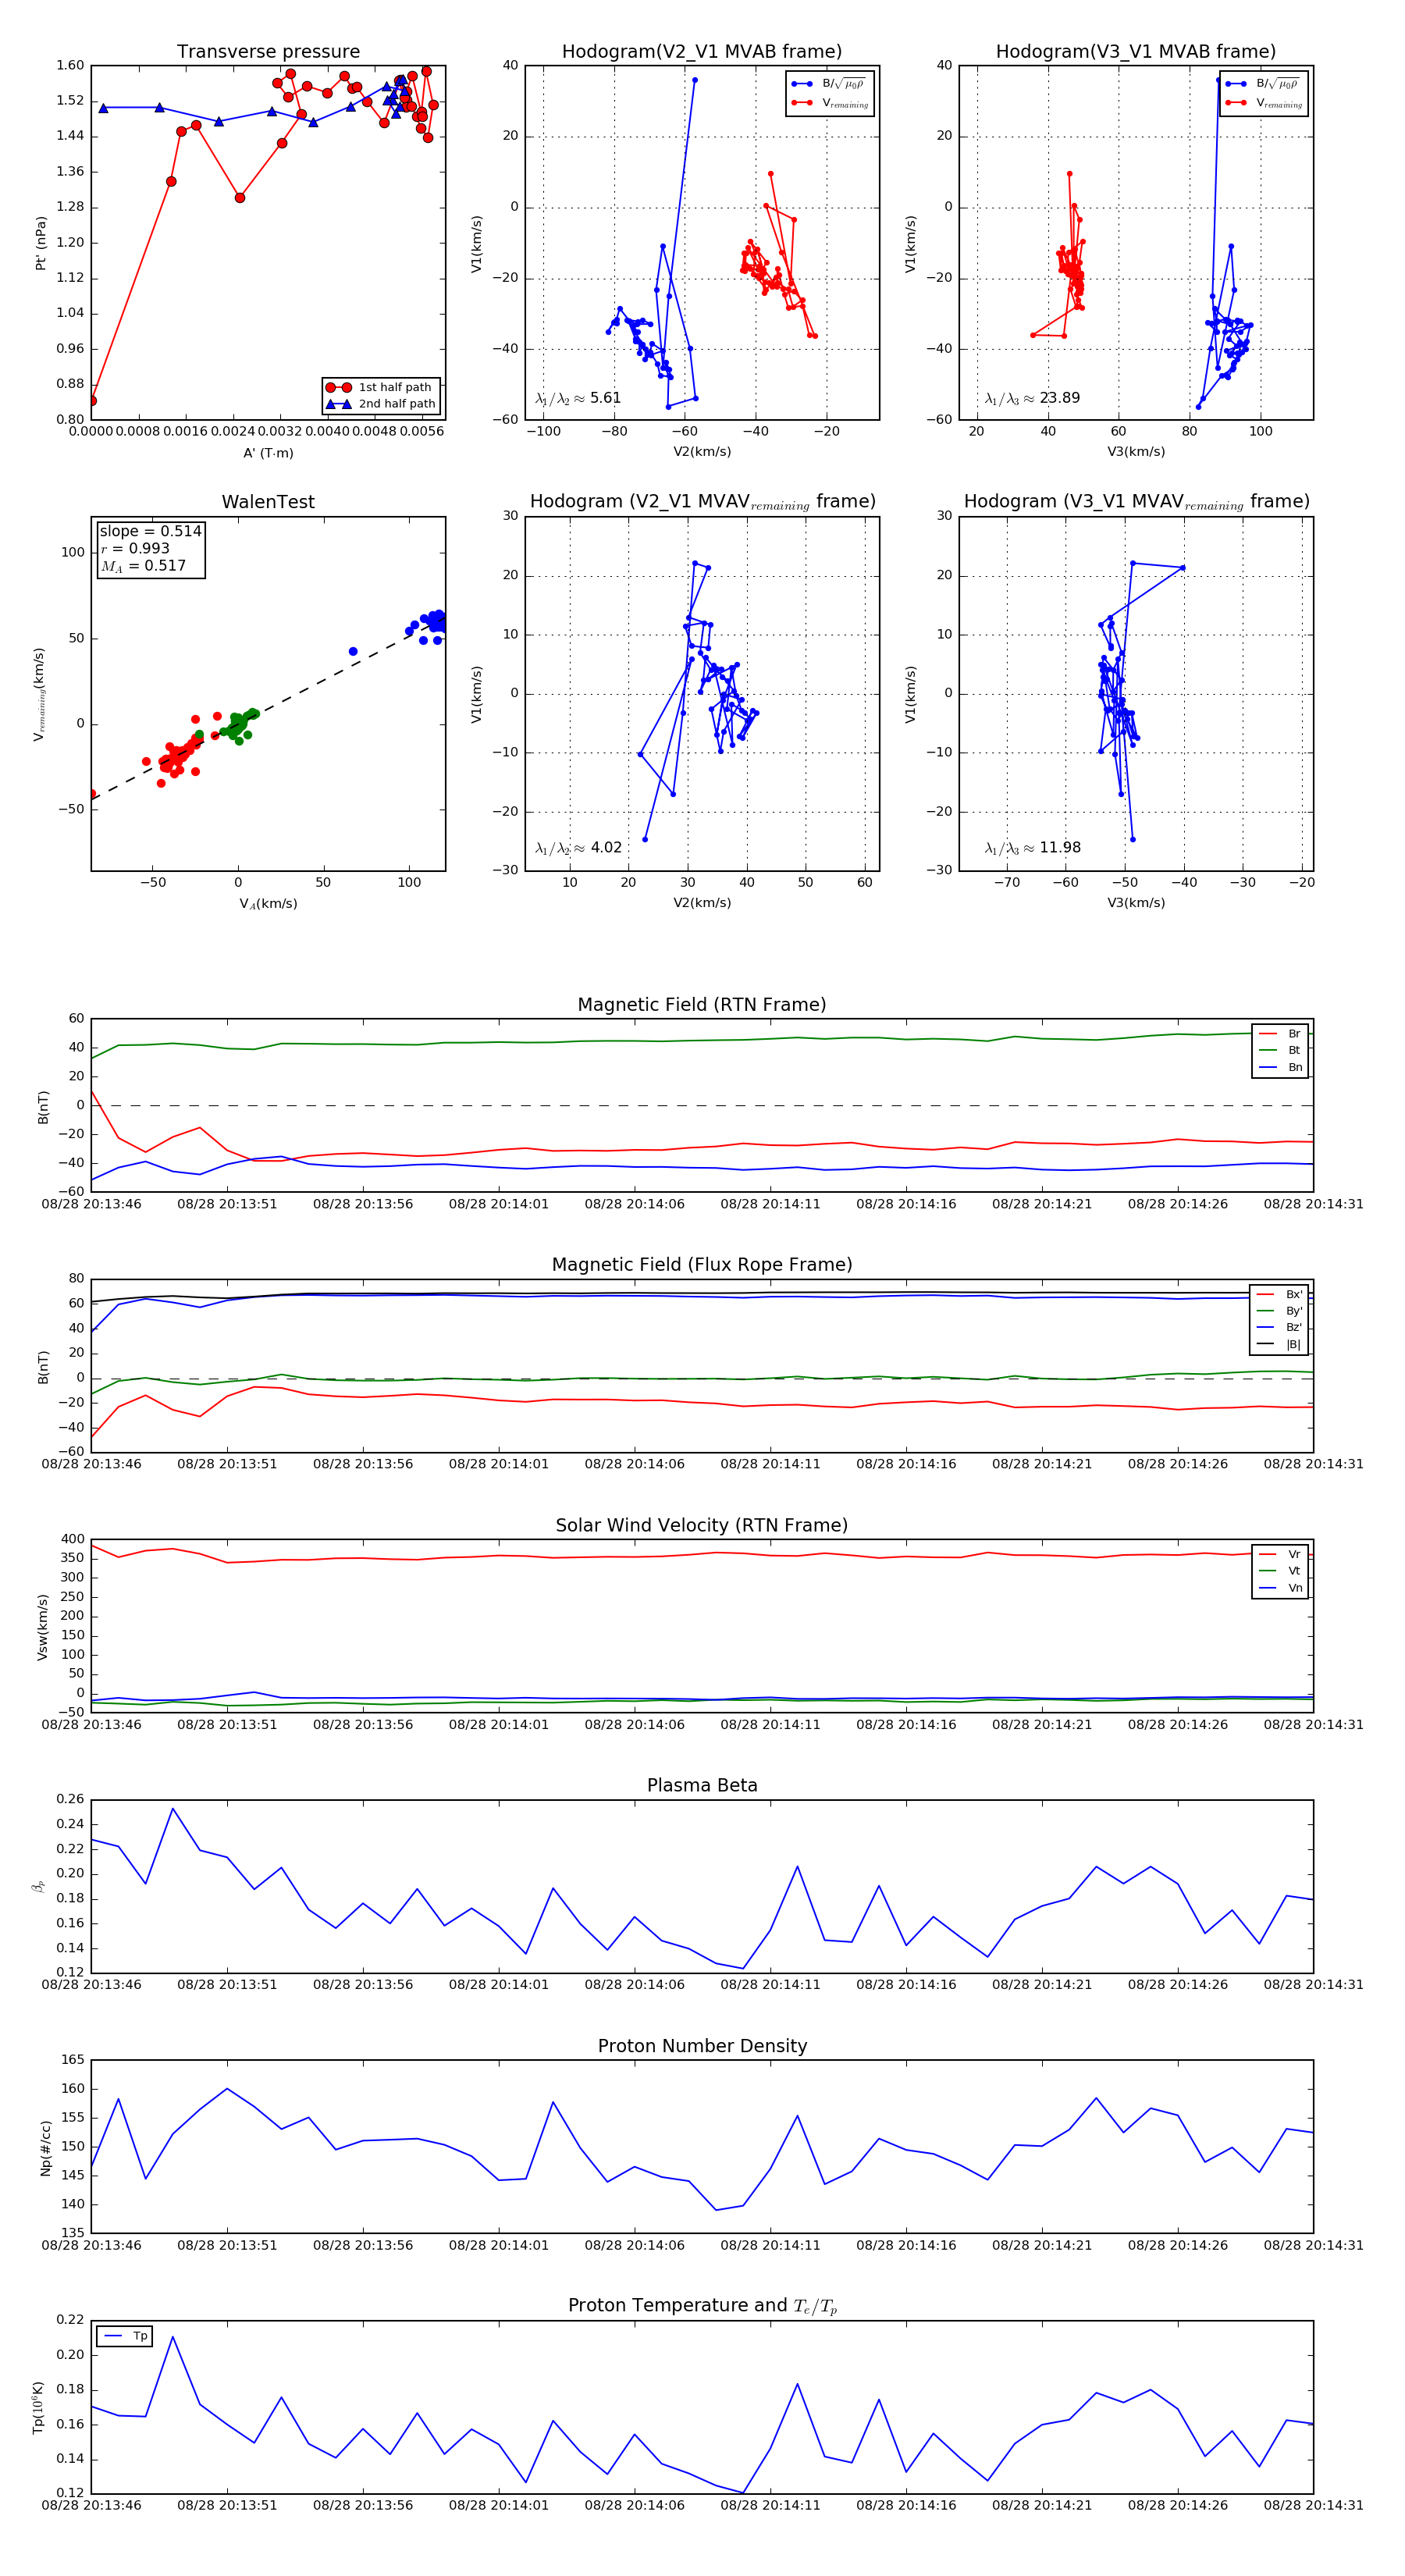The image size is (1405, 2576).
Task: Select the "λ1/λ2 ≈ 4.02" ratio annotation
Action: click(x=578, y=848)
